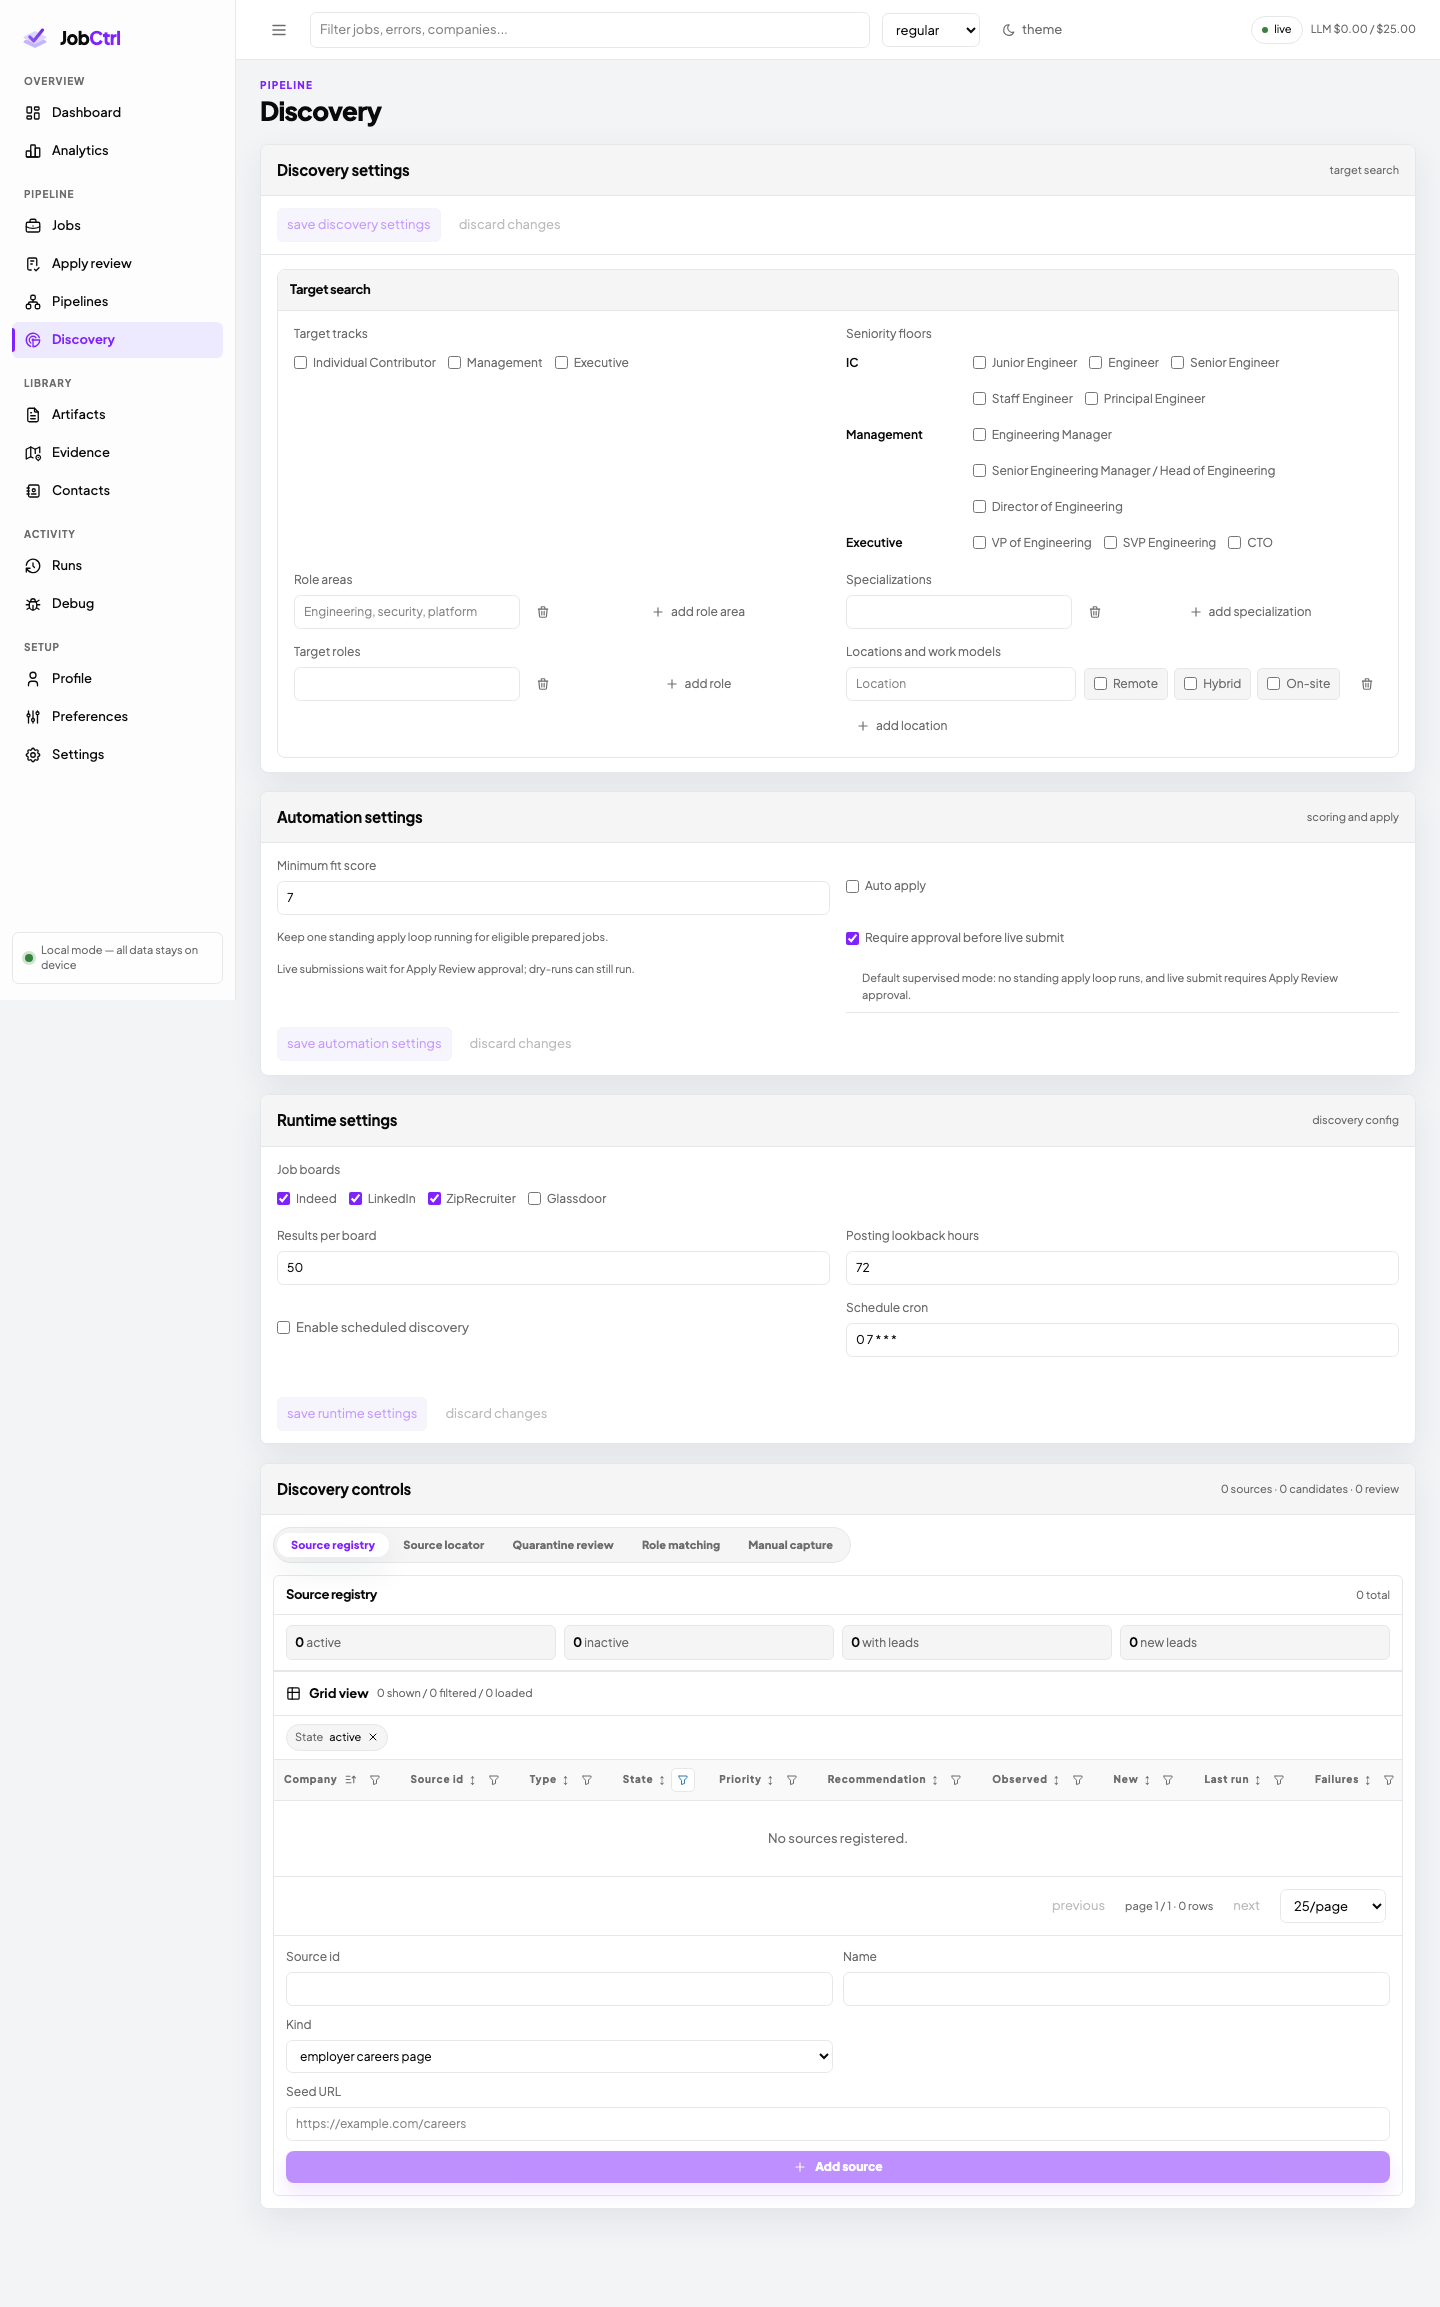Check the Individual Contributor track
Viewport: 1440px width, 2307px height.
300,363
